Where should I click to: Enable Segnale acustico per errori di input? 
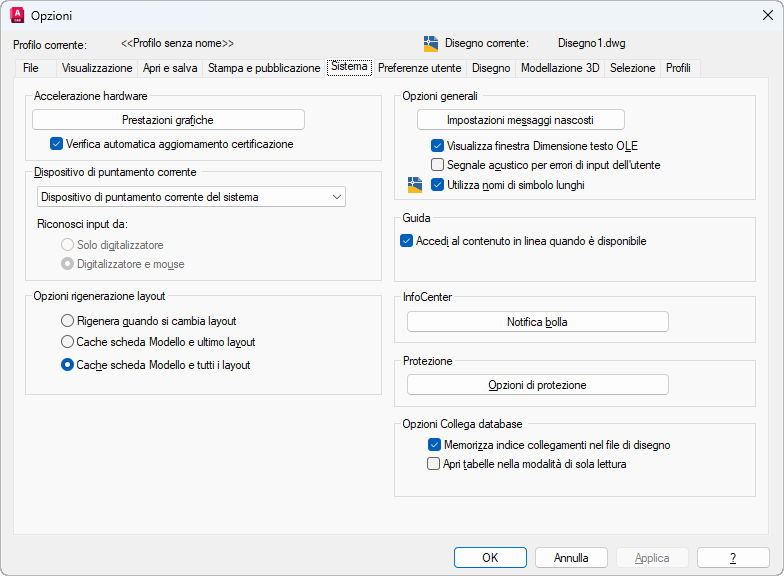(x=437, y=165)
